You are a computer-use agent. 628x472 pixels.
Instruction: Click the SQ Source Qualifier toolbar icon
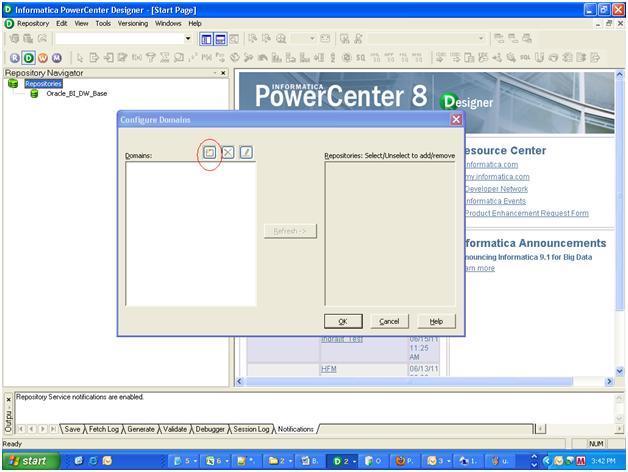[x=360, y=58]
